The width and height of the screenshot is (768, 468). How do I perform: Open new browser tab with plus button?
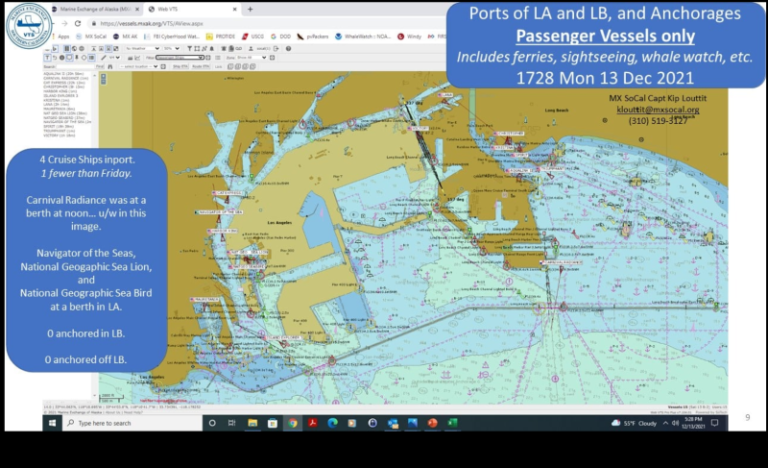pos(250,9)
